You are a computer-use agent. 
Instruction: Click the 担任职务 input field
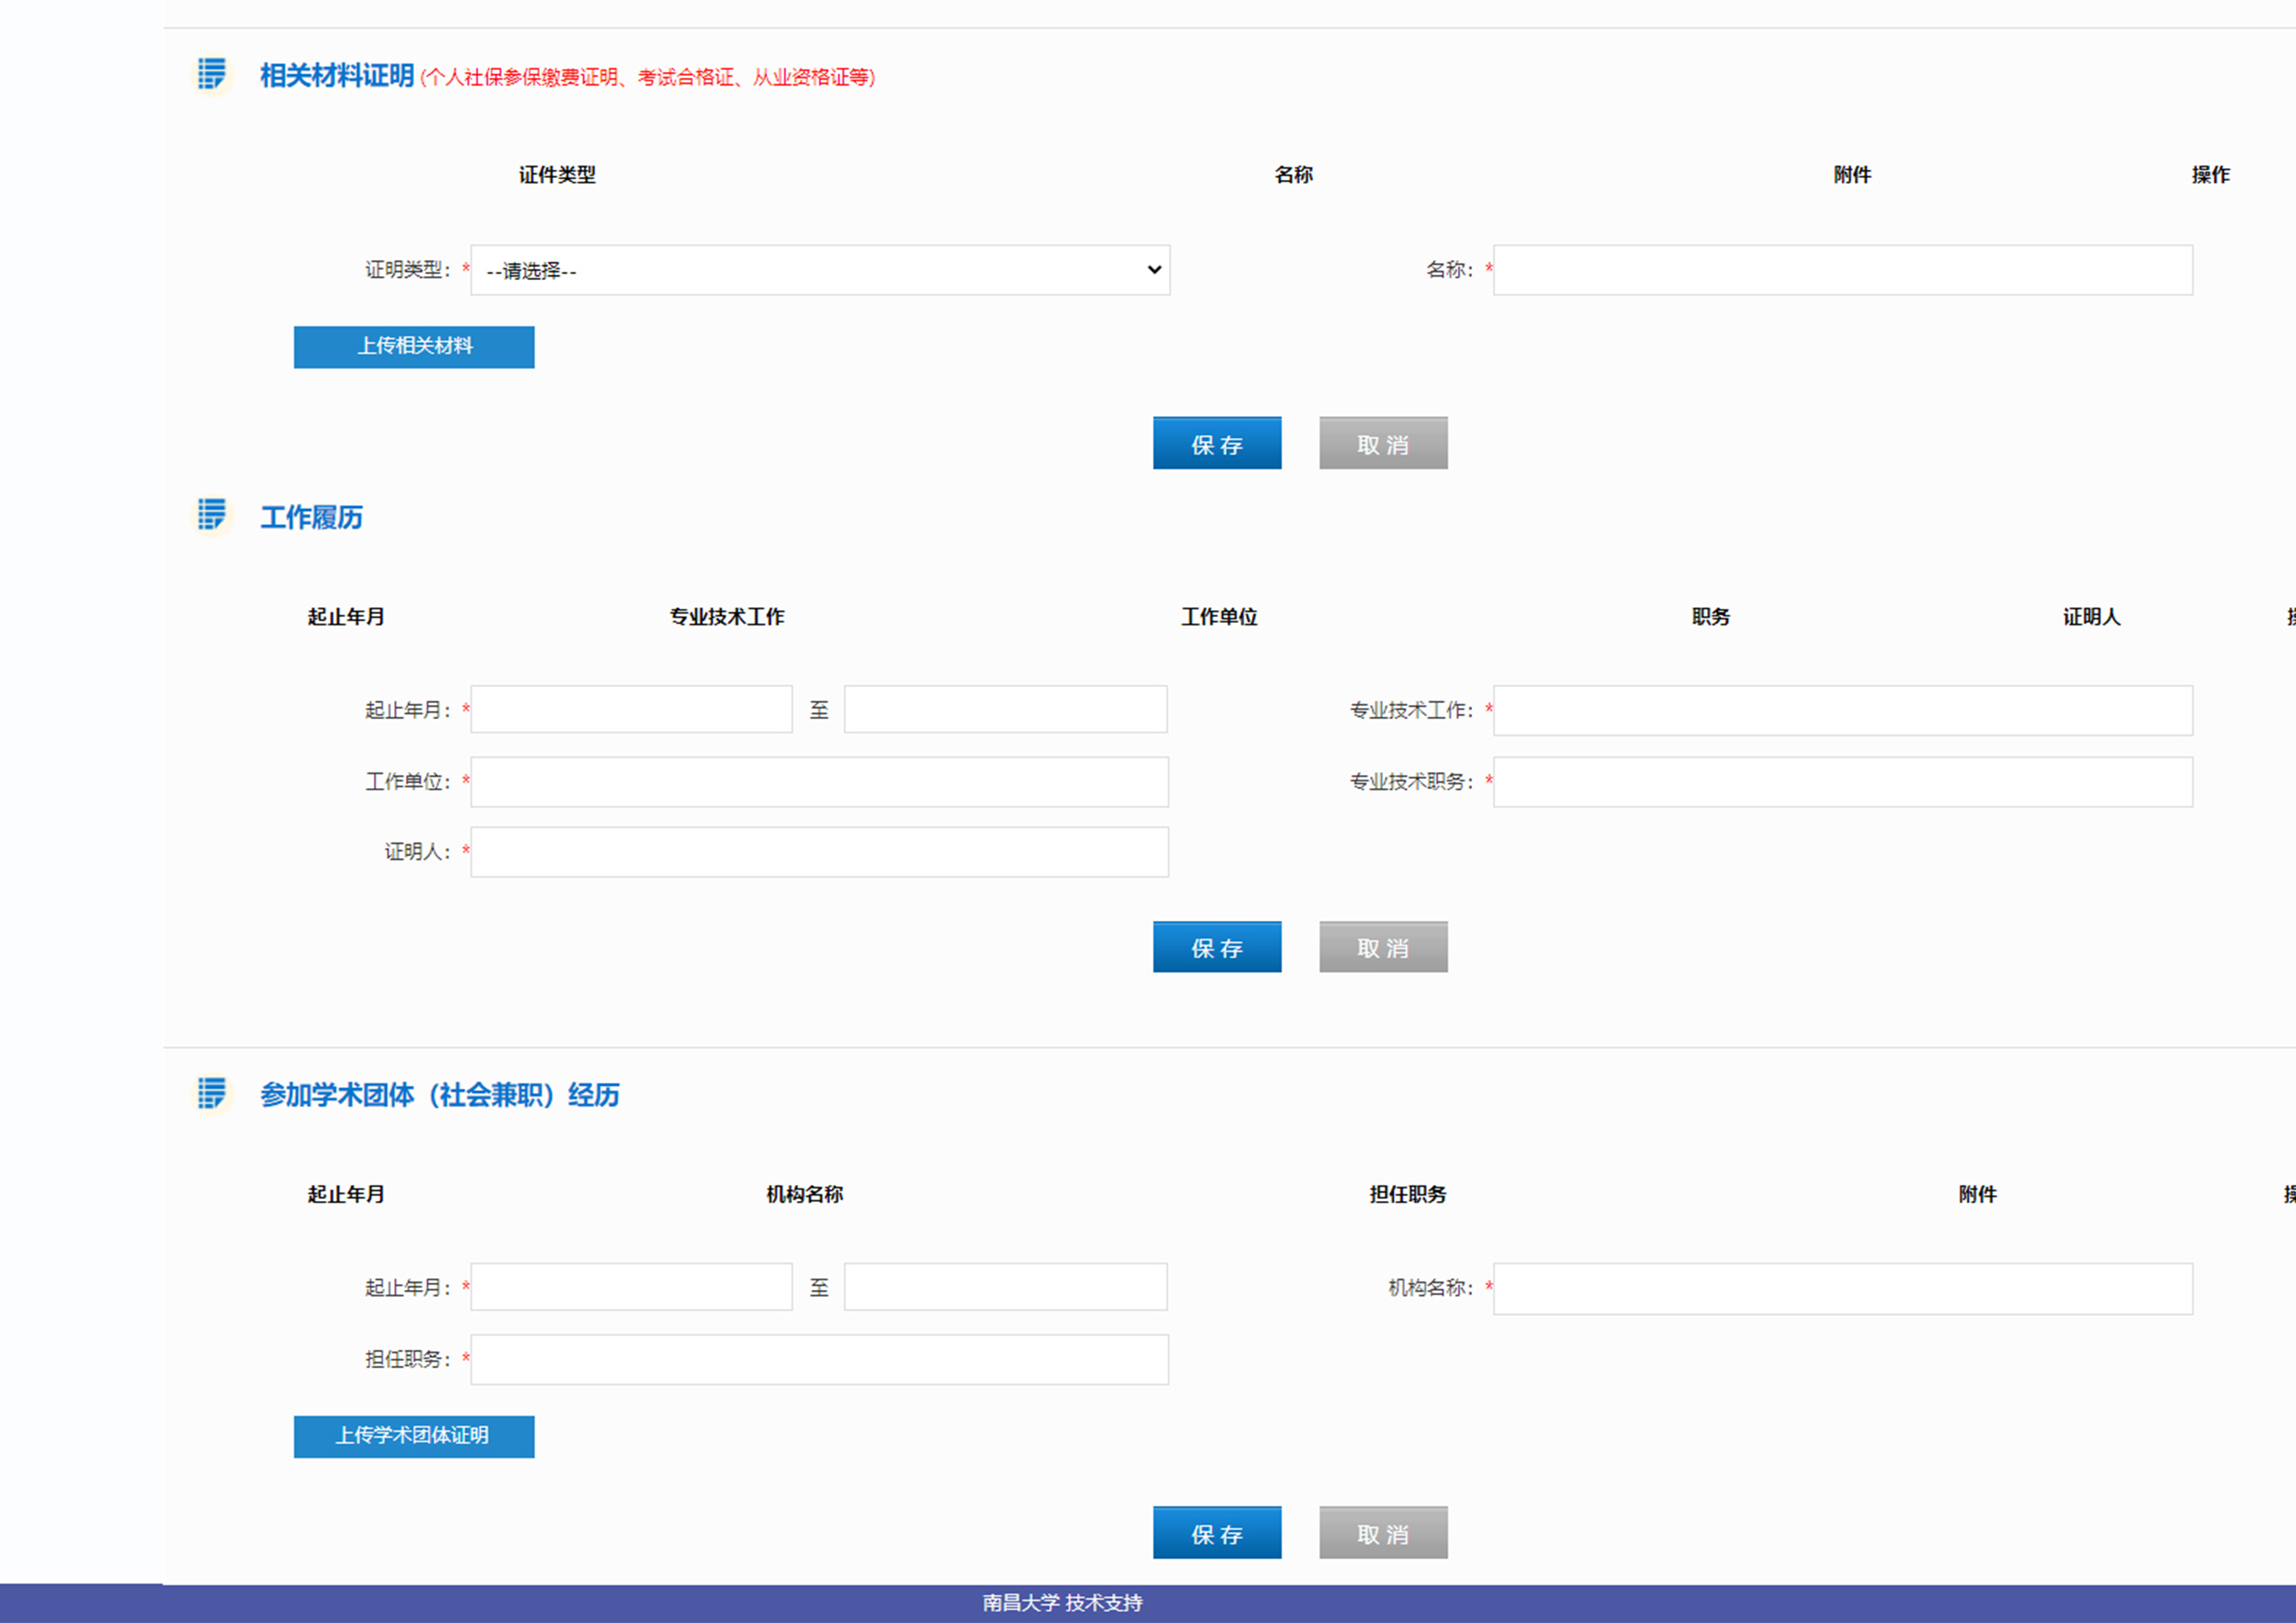pyautogui.click(x=819, y=1359)
